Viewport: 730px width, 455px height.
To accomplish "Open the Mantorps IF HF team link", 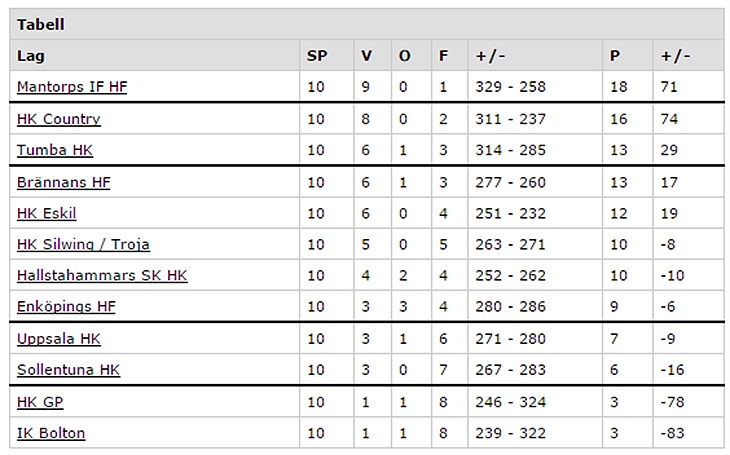I will [72, 87].
